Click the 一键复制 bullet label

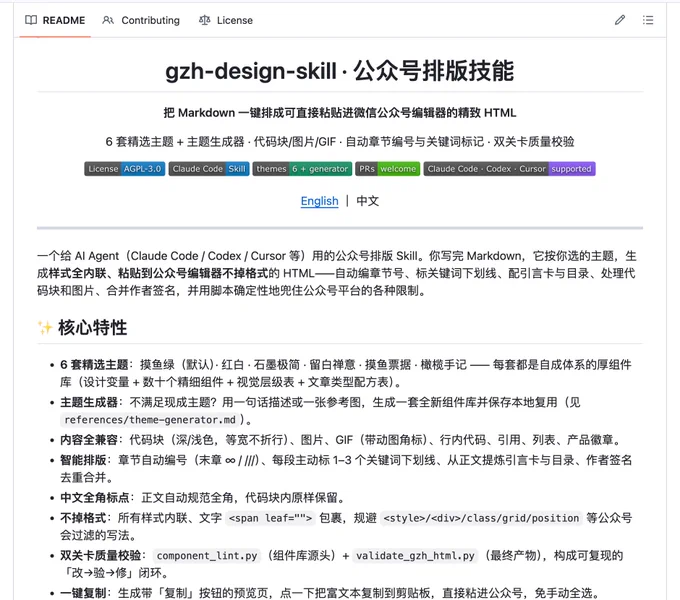point(83,593)
